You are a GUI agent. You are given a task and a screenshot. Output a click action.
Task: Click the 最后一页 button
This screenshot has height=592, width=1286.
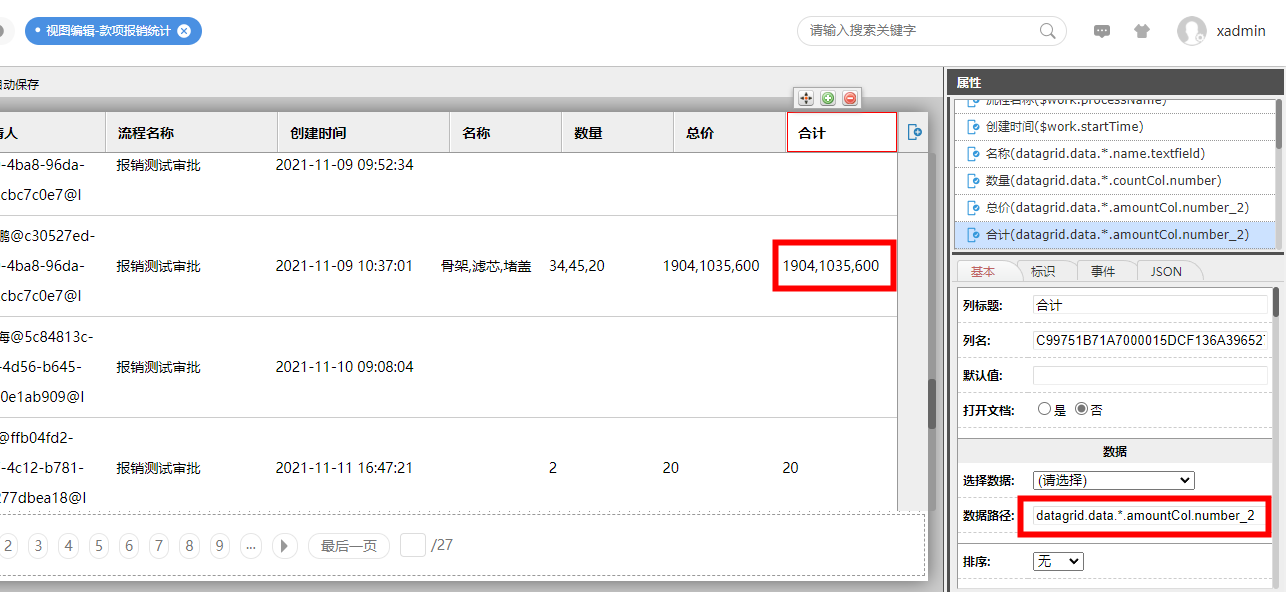[x=348, y=545]
